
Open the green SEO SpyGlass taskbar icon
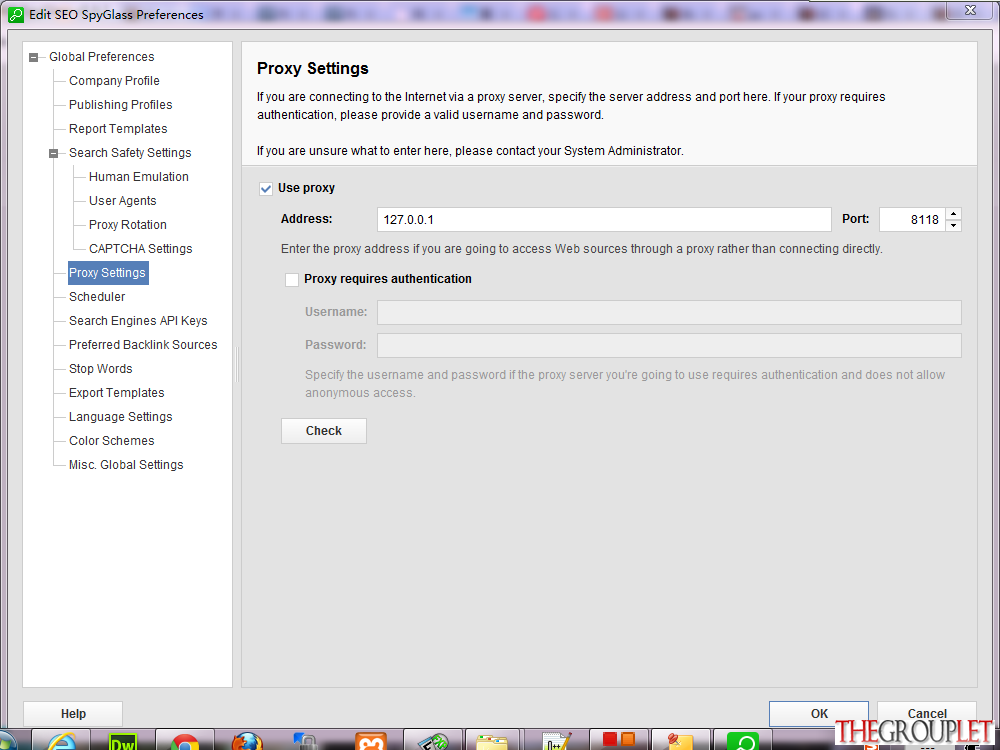click(744, 742)
